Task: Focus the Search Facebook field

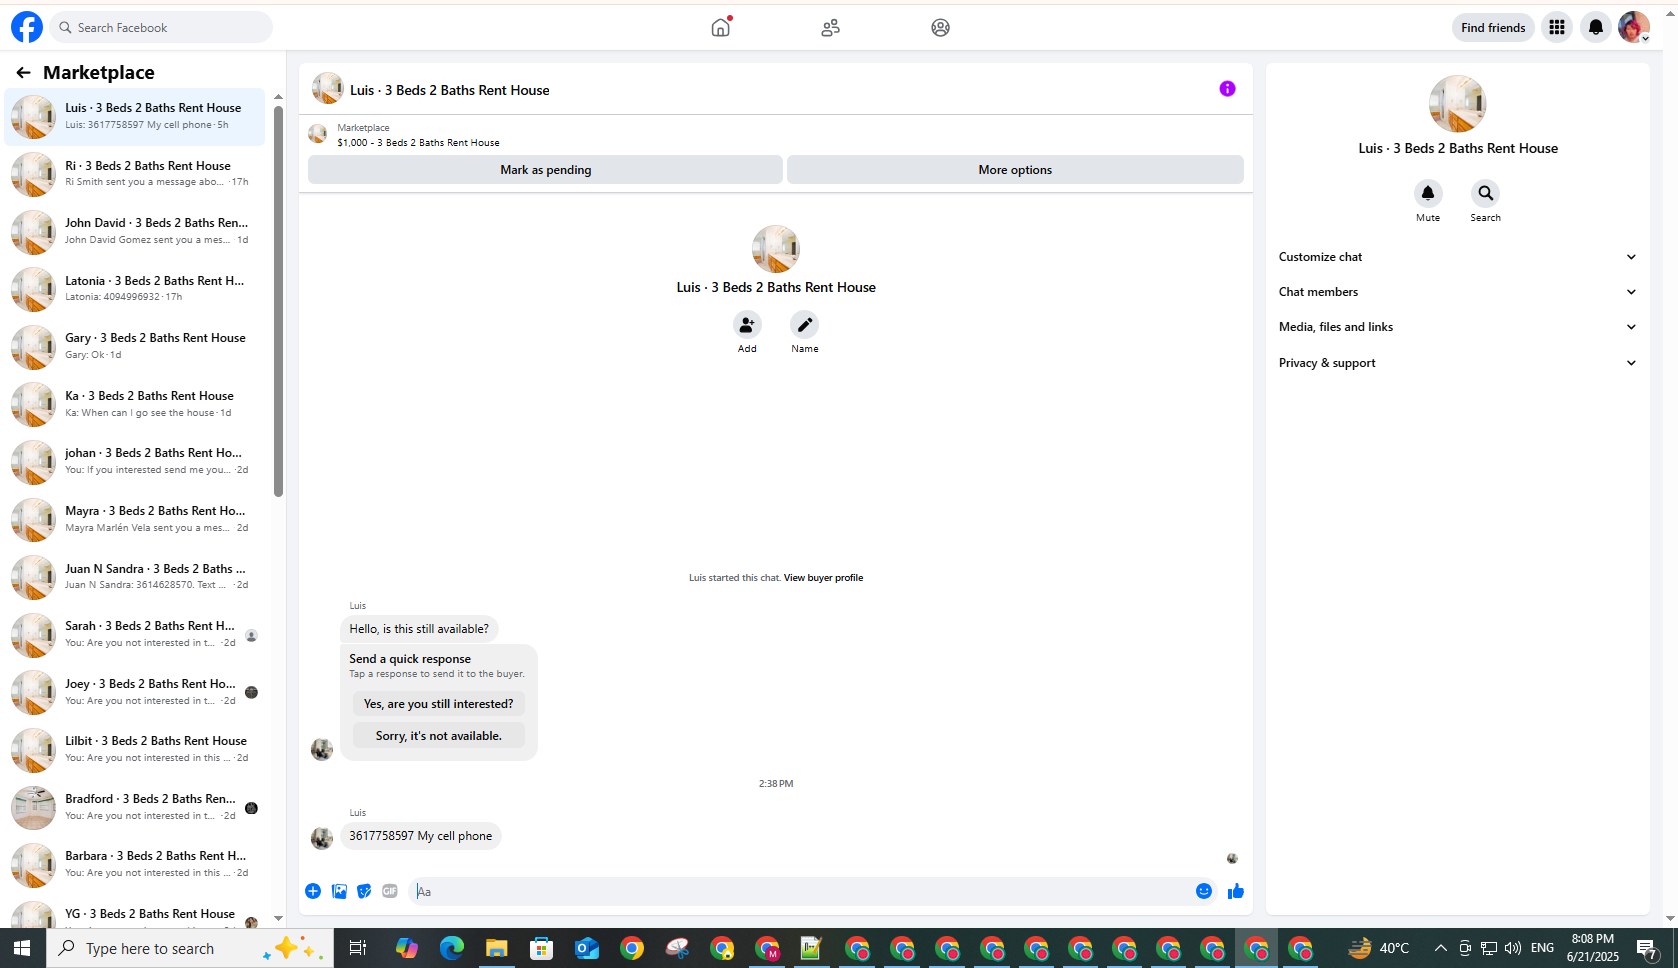Action: pyautogui.click(x=161, y=27)
